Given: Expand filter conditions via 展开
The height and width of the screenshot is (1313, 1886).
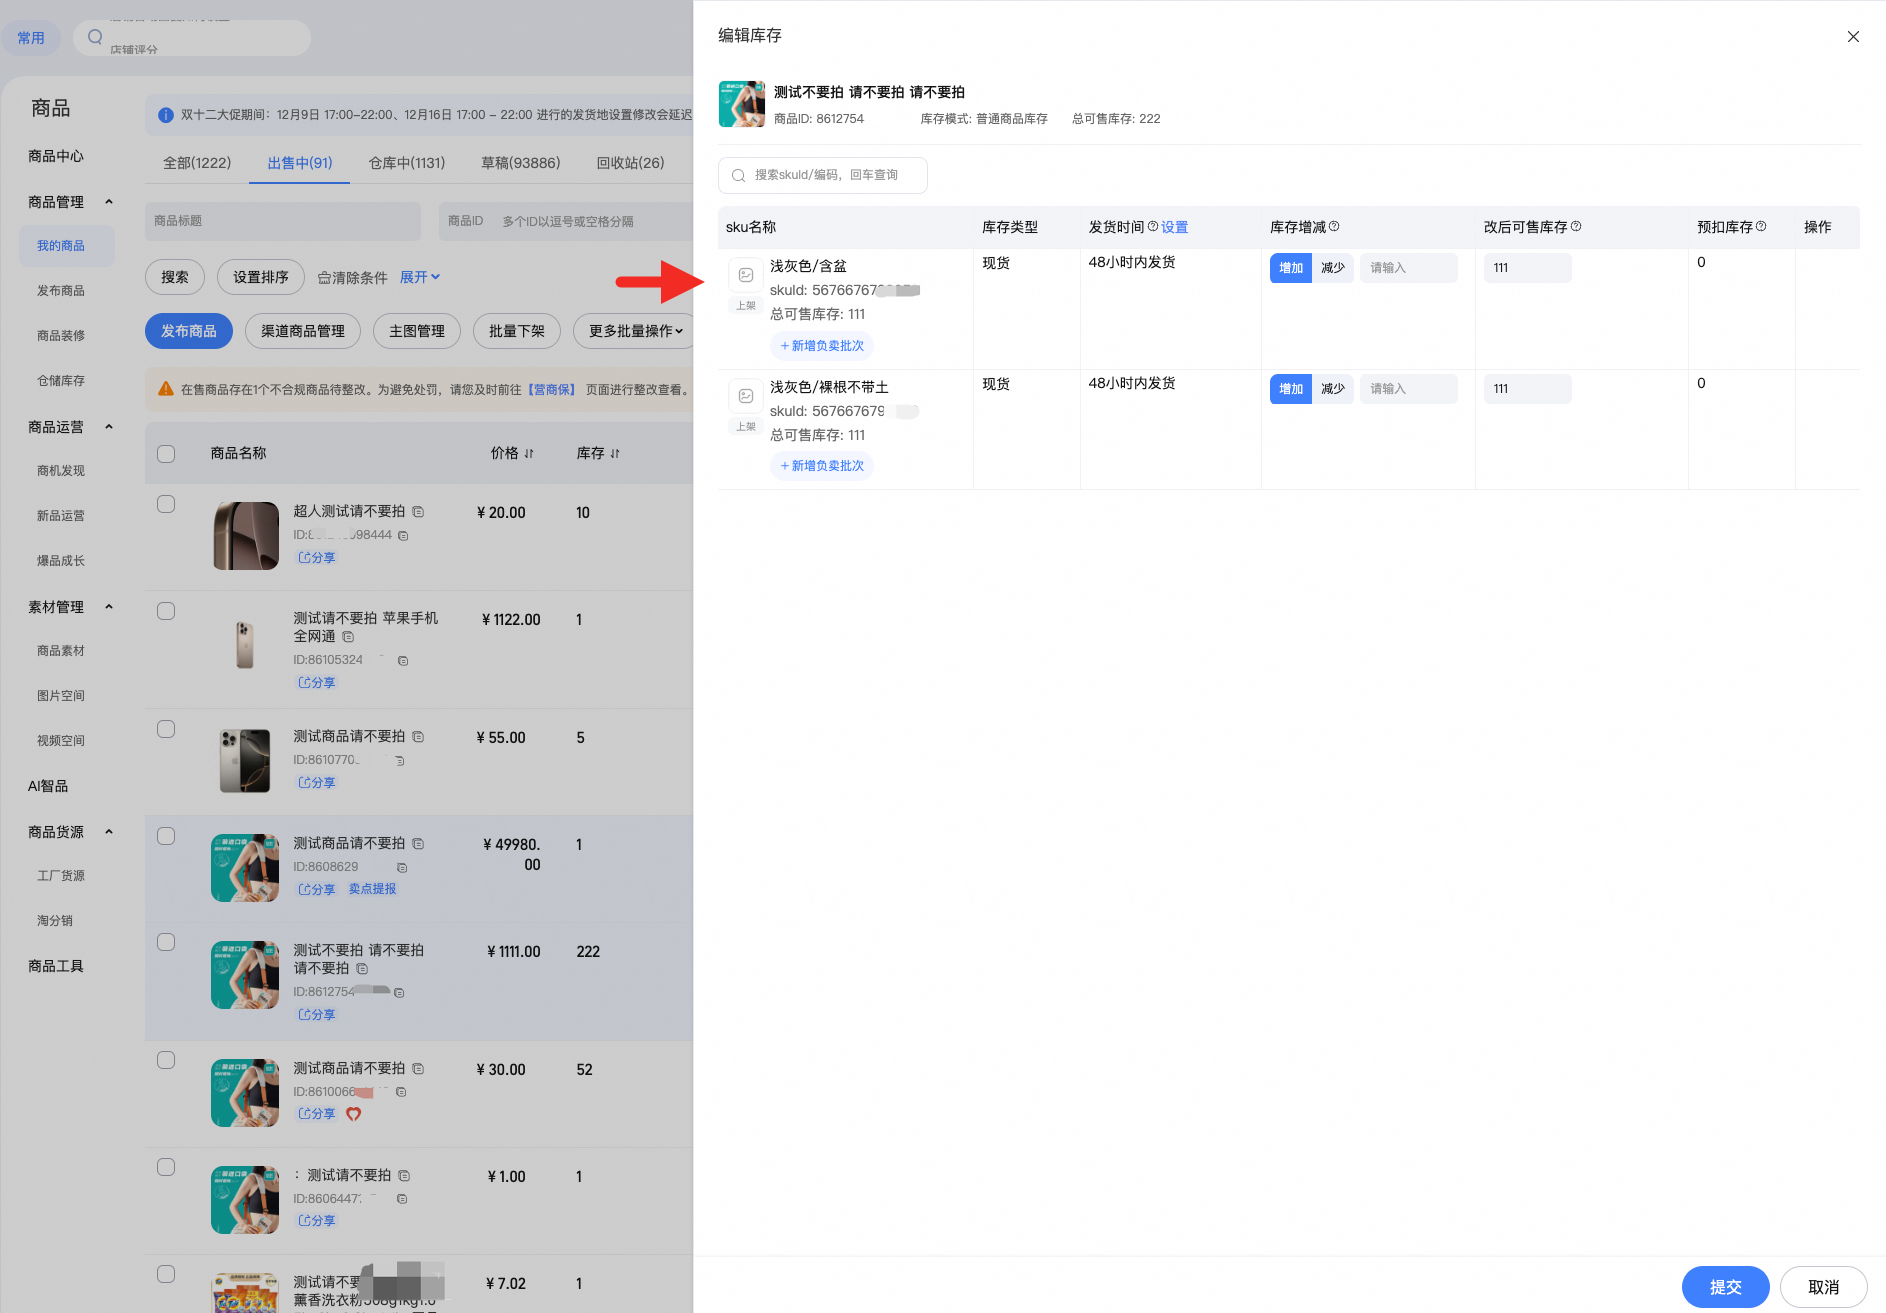Looking at the screenshot, I should coord(420,277).
